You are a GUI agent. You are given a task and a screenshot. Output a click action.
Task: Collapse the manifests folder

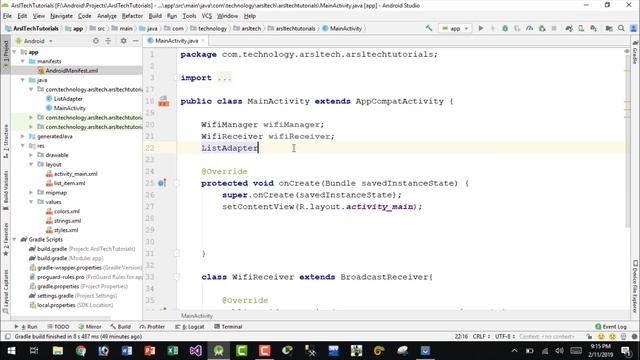click(x=23, y=61)
